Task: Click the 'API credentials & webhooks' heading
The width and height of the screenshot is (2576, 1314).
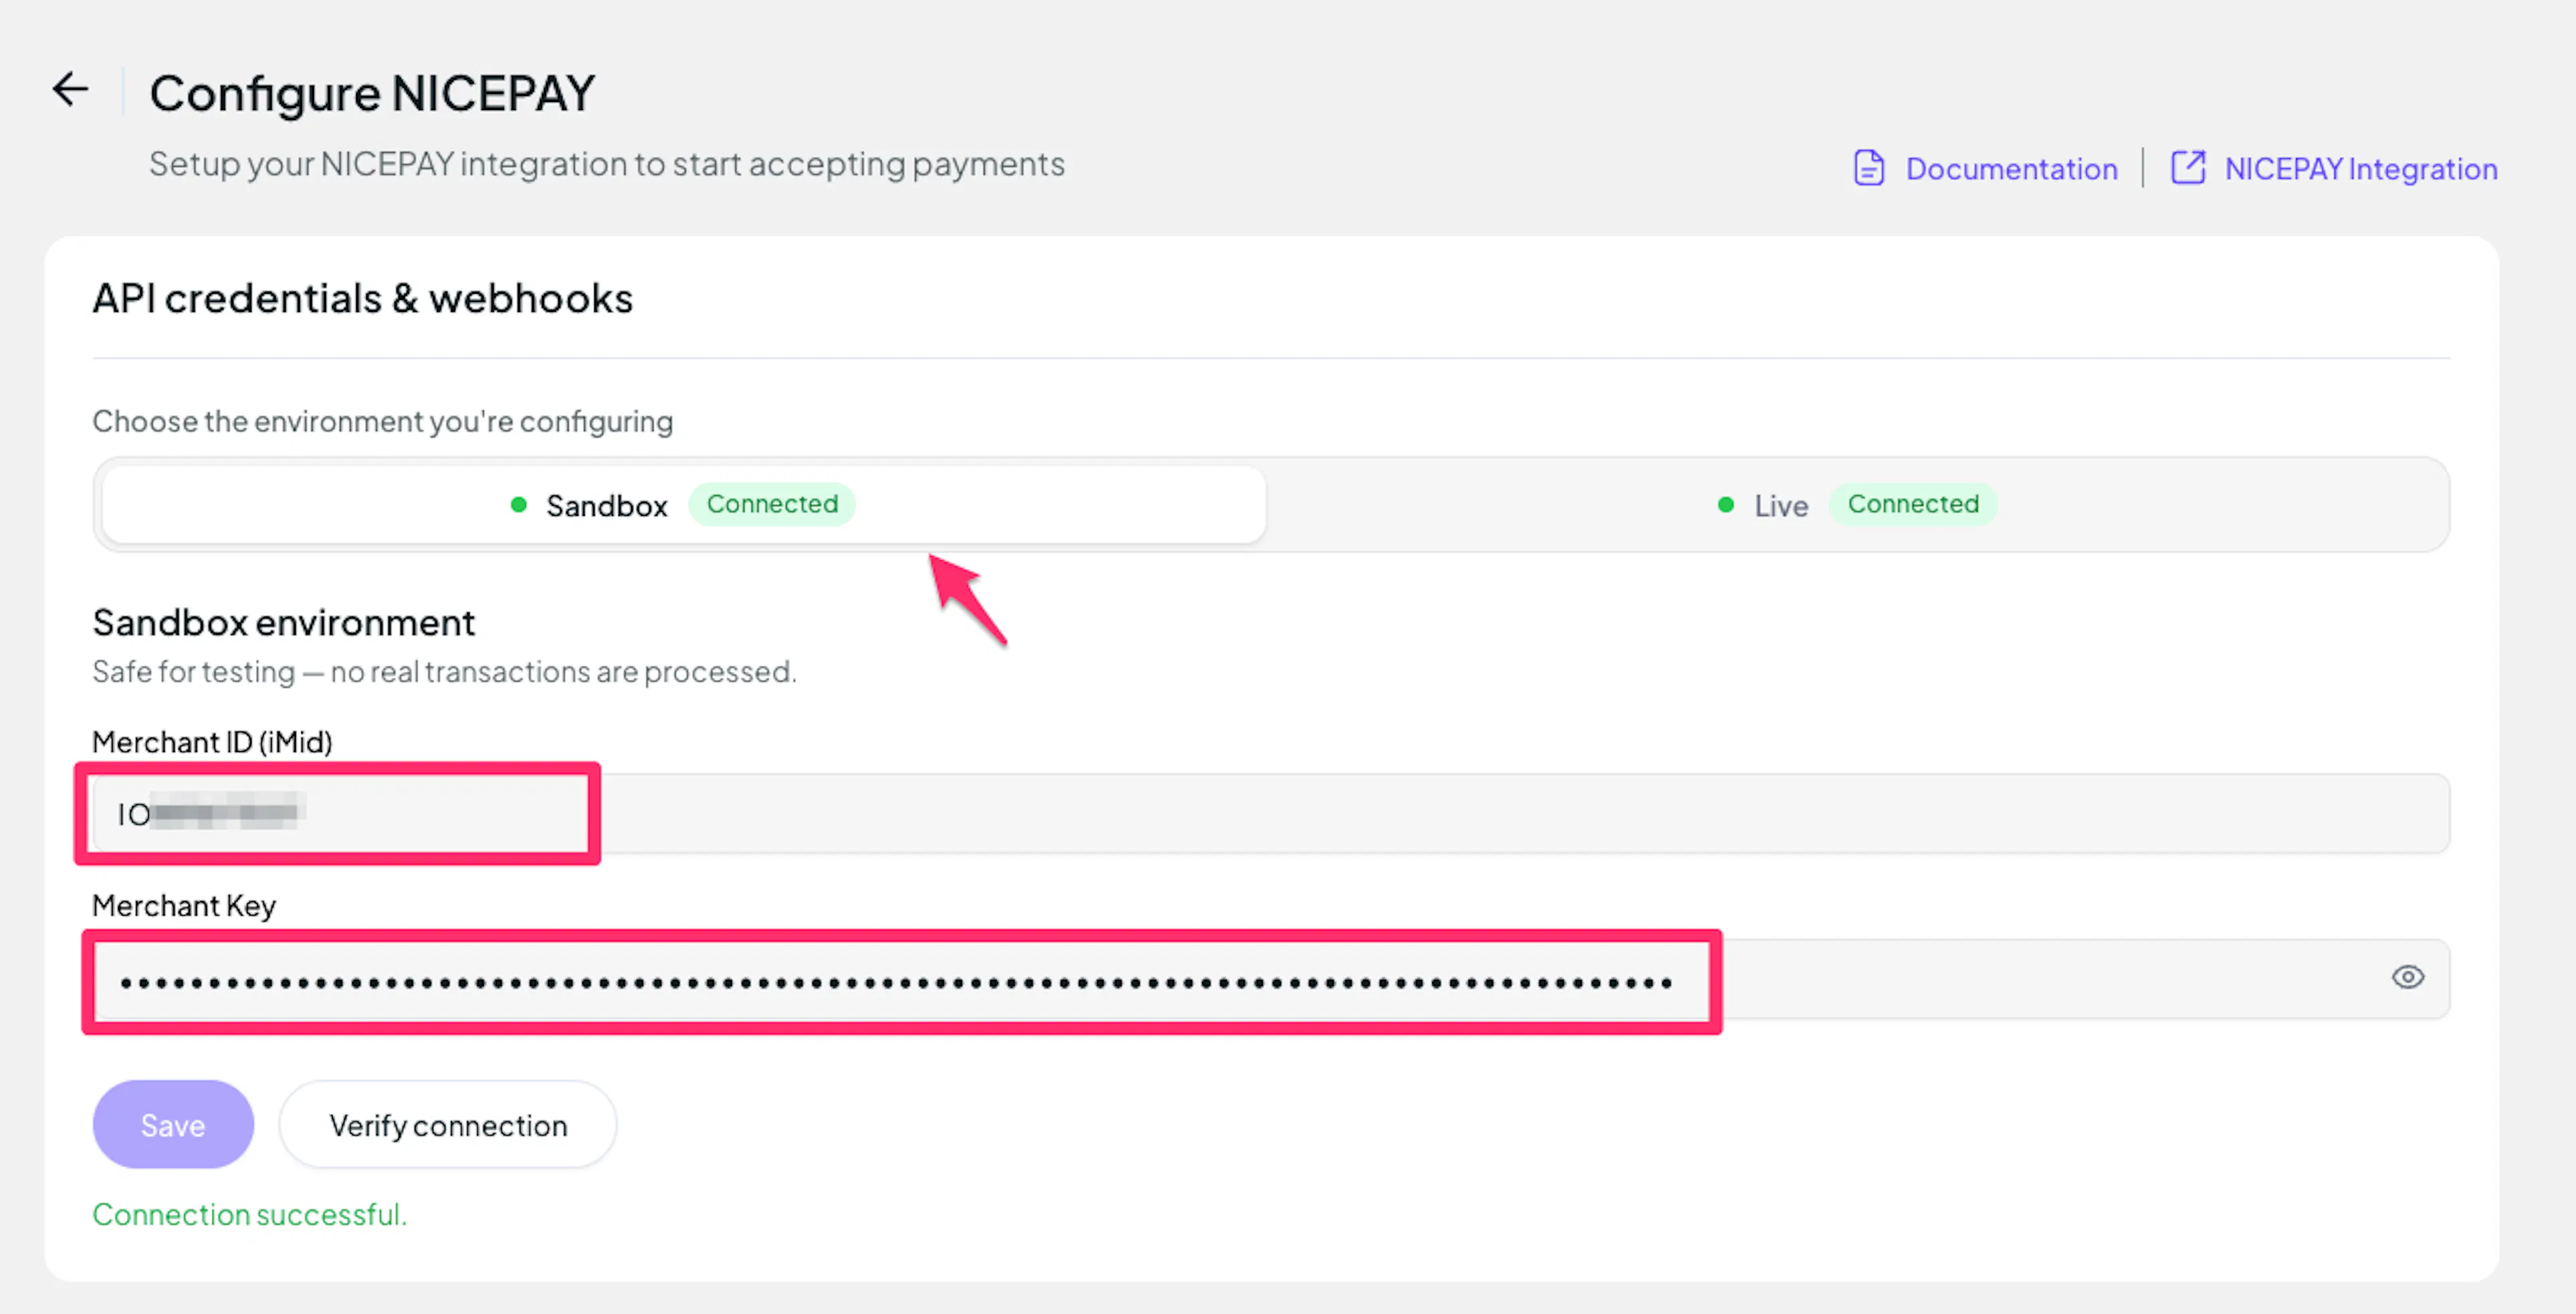Action: point(363,298)
